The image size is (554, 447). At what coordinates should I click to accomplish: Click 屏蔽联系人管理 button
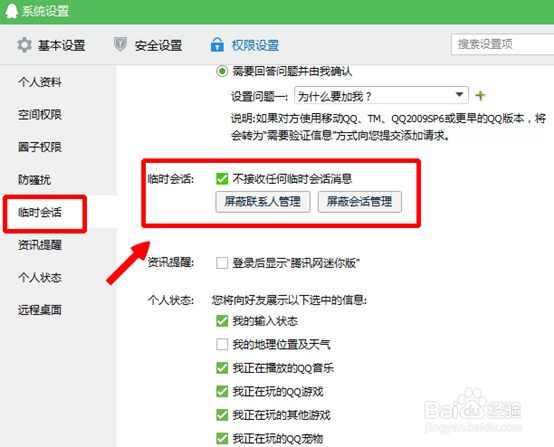coord(263,202)
